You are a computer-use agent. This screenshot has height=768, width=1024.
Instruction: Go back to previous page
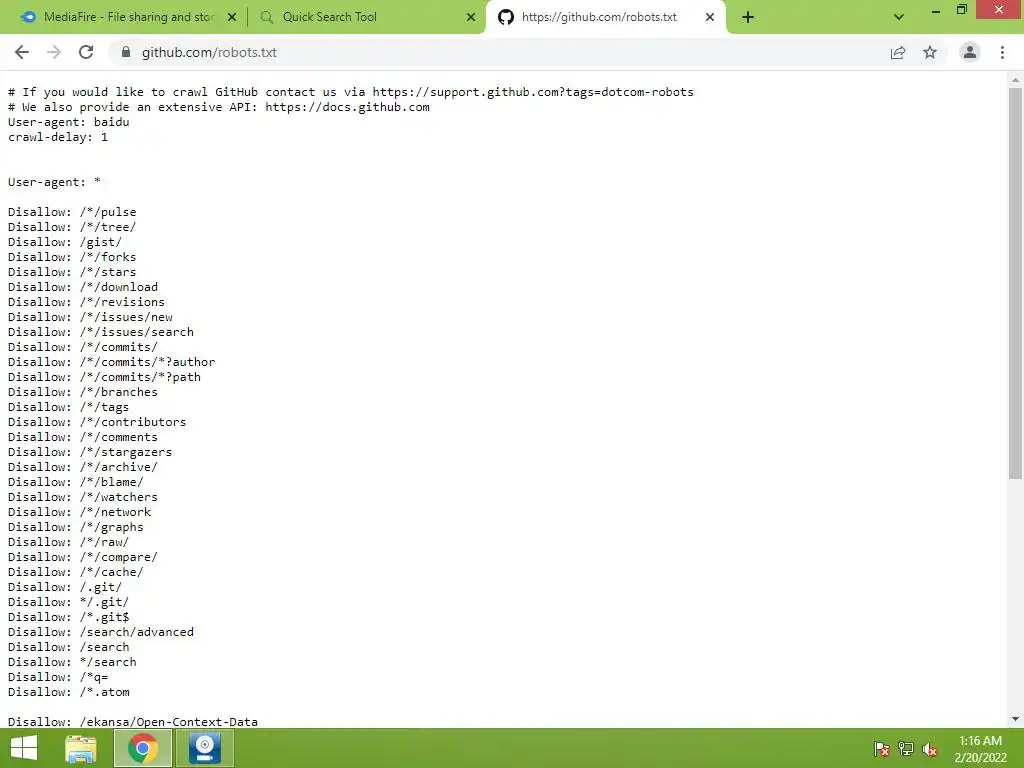pos(22,52)
